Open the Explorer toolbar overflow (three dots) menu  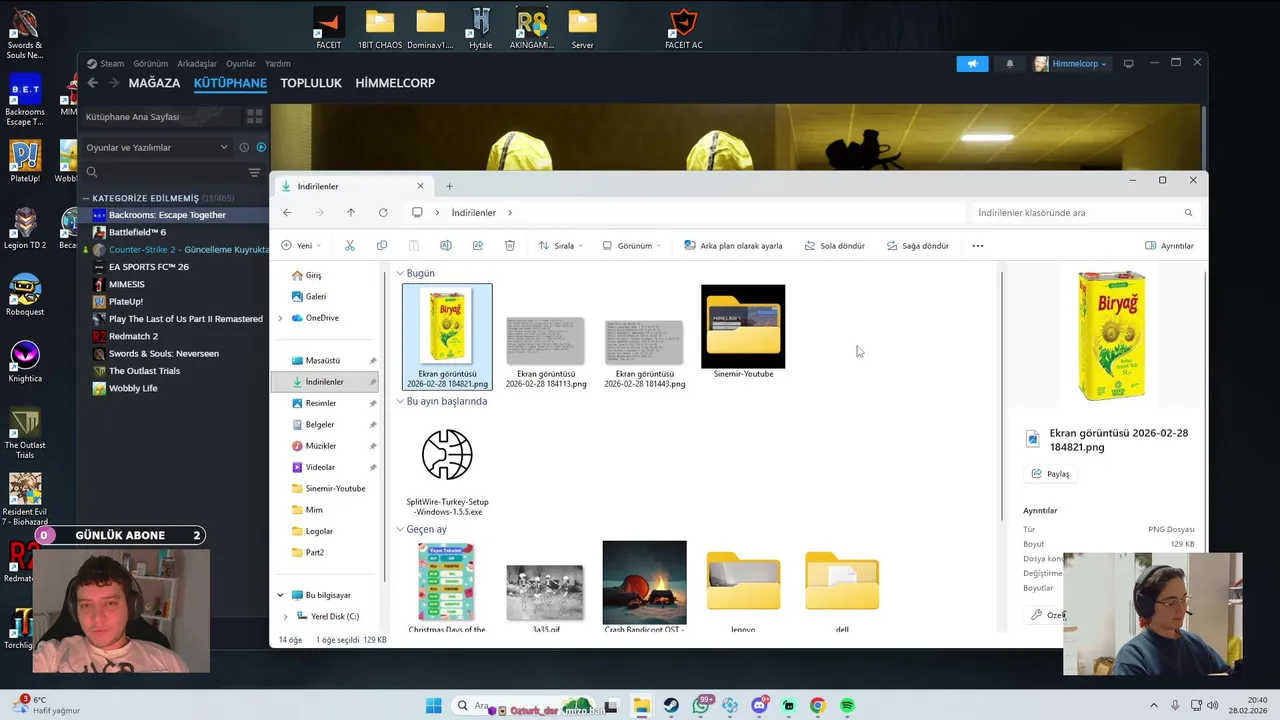977,245
